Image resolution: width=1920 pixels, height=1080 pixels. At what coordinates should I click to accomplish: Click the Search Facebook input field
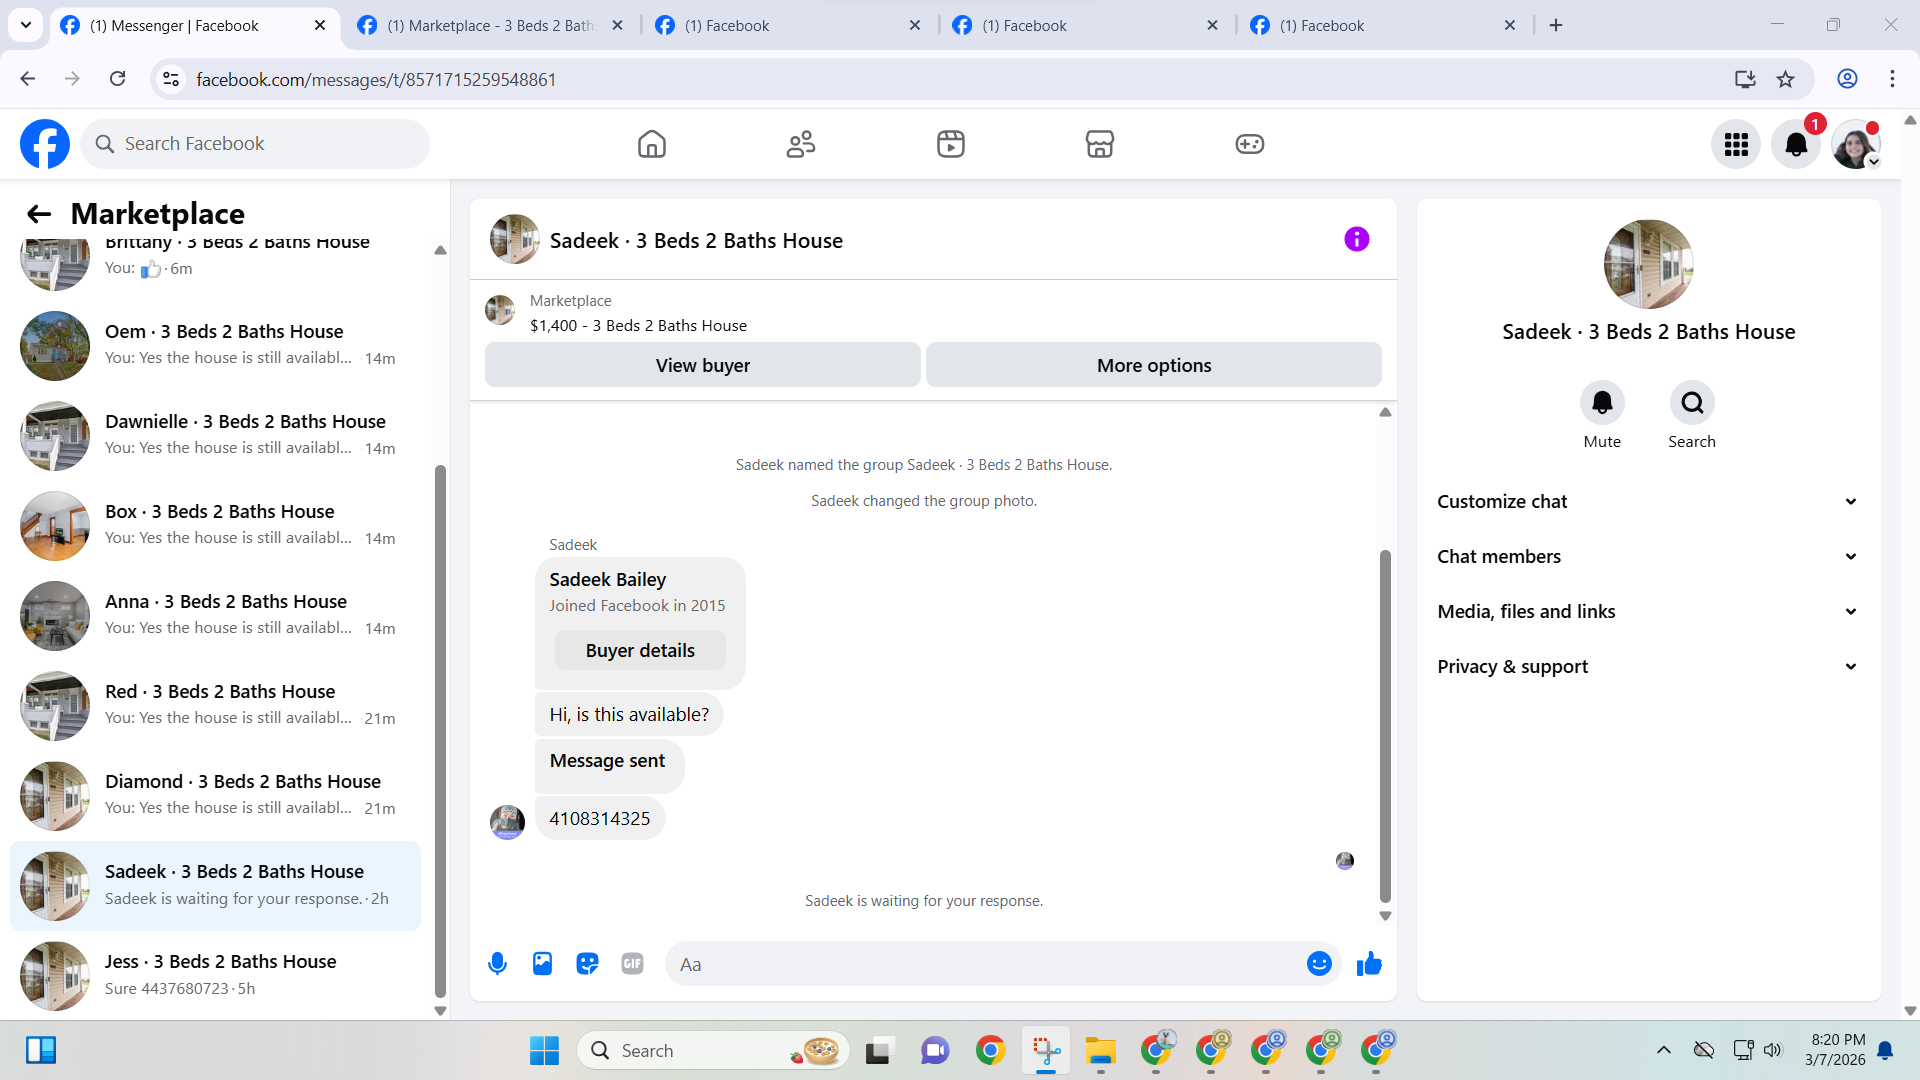pyautogui.click(x=255, y=144)
